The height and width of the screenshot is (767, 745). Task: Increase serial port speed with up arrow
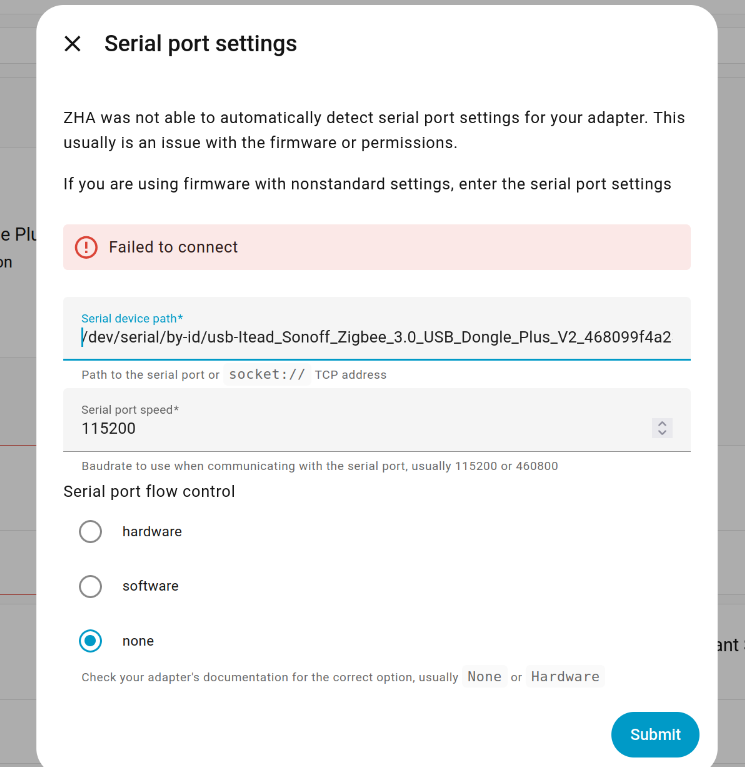tap(661, 423)
